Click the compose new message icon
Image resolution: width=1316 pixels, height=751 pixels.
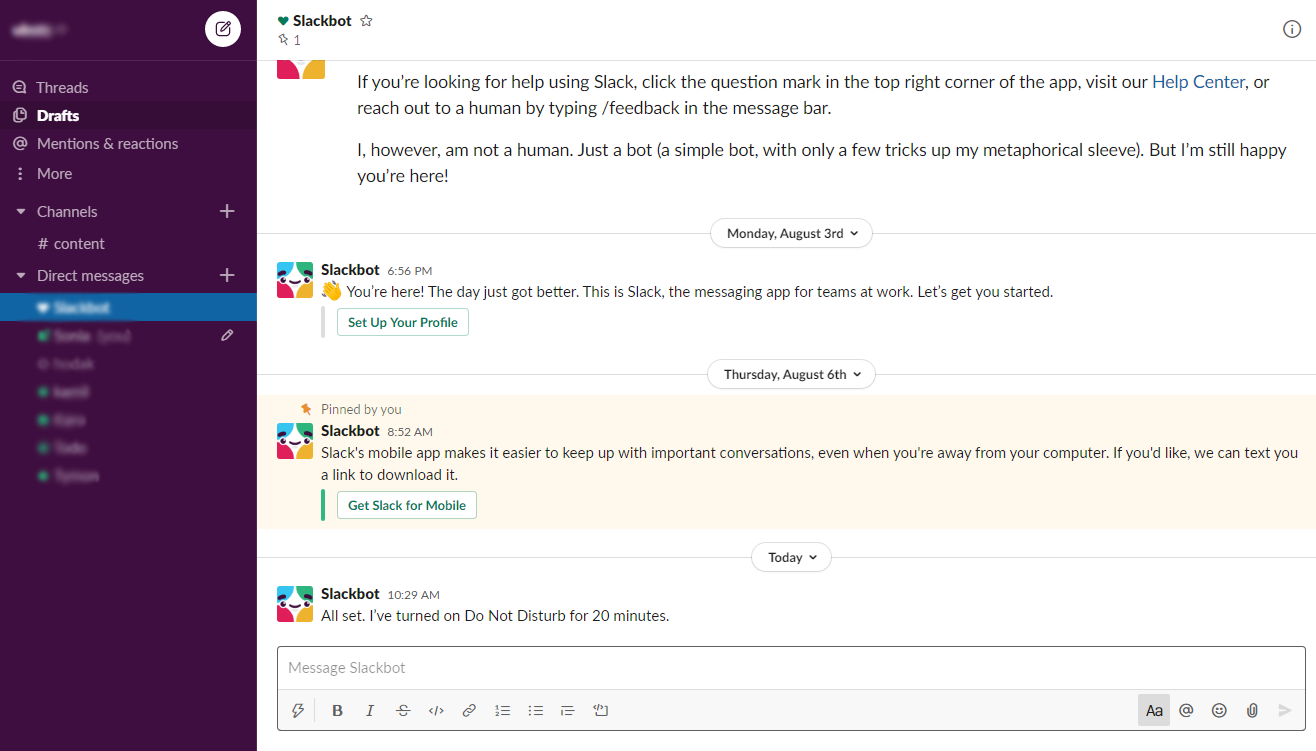coord(223,29)
